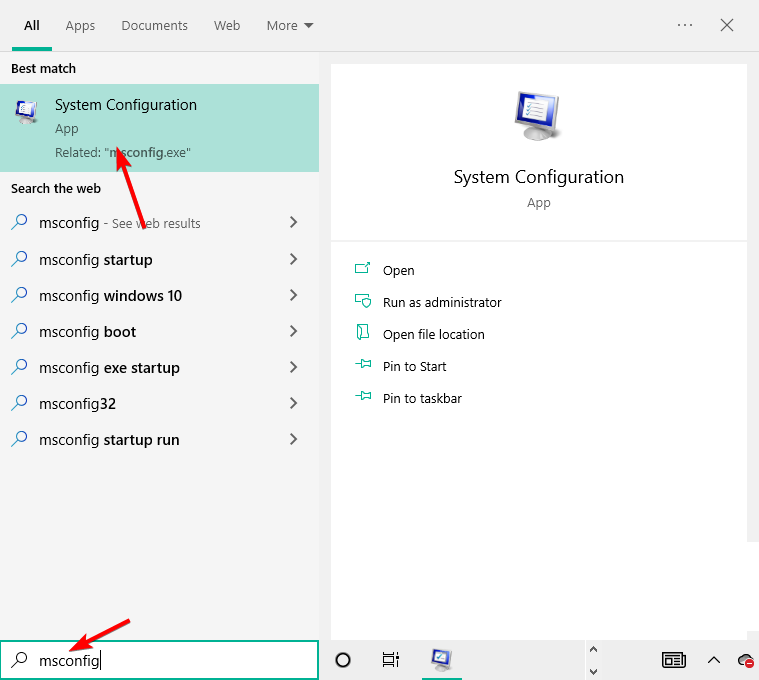
Task: Click taskbar scroll down arrow
Action: coord(593,671)
